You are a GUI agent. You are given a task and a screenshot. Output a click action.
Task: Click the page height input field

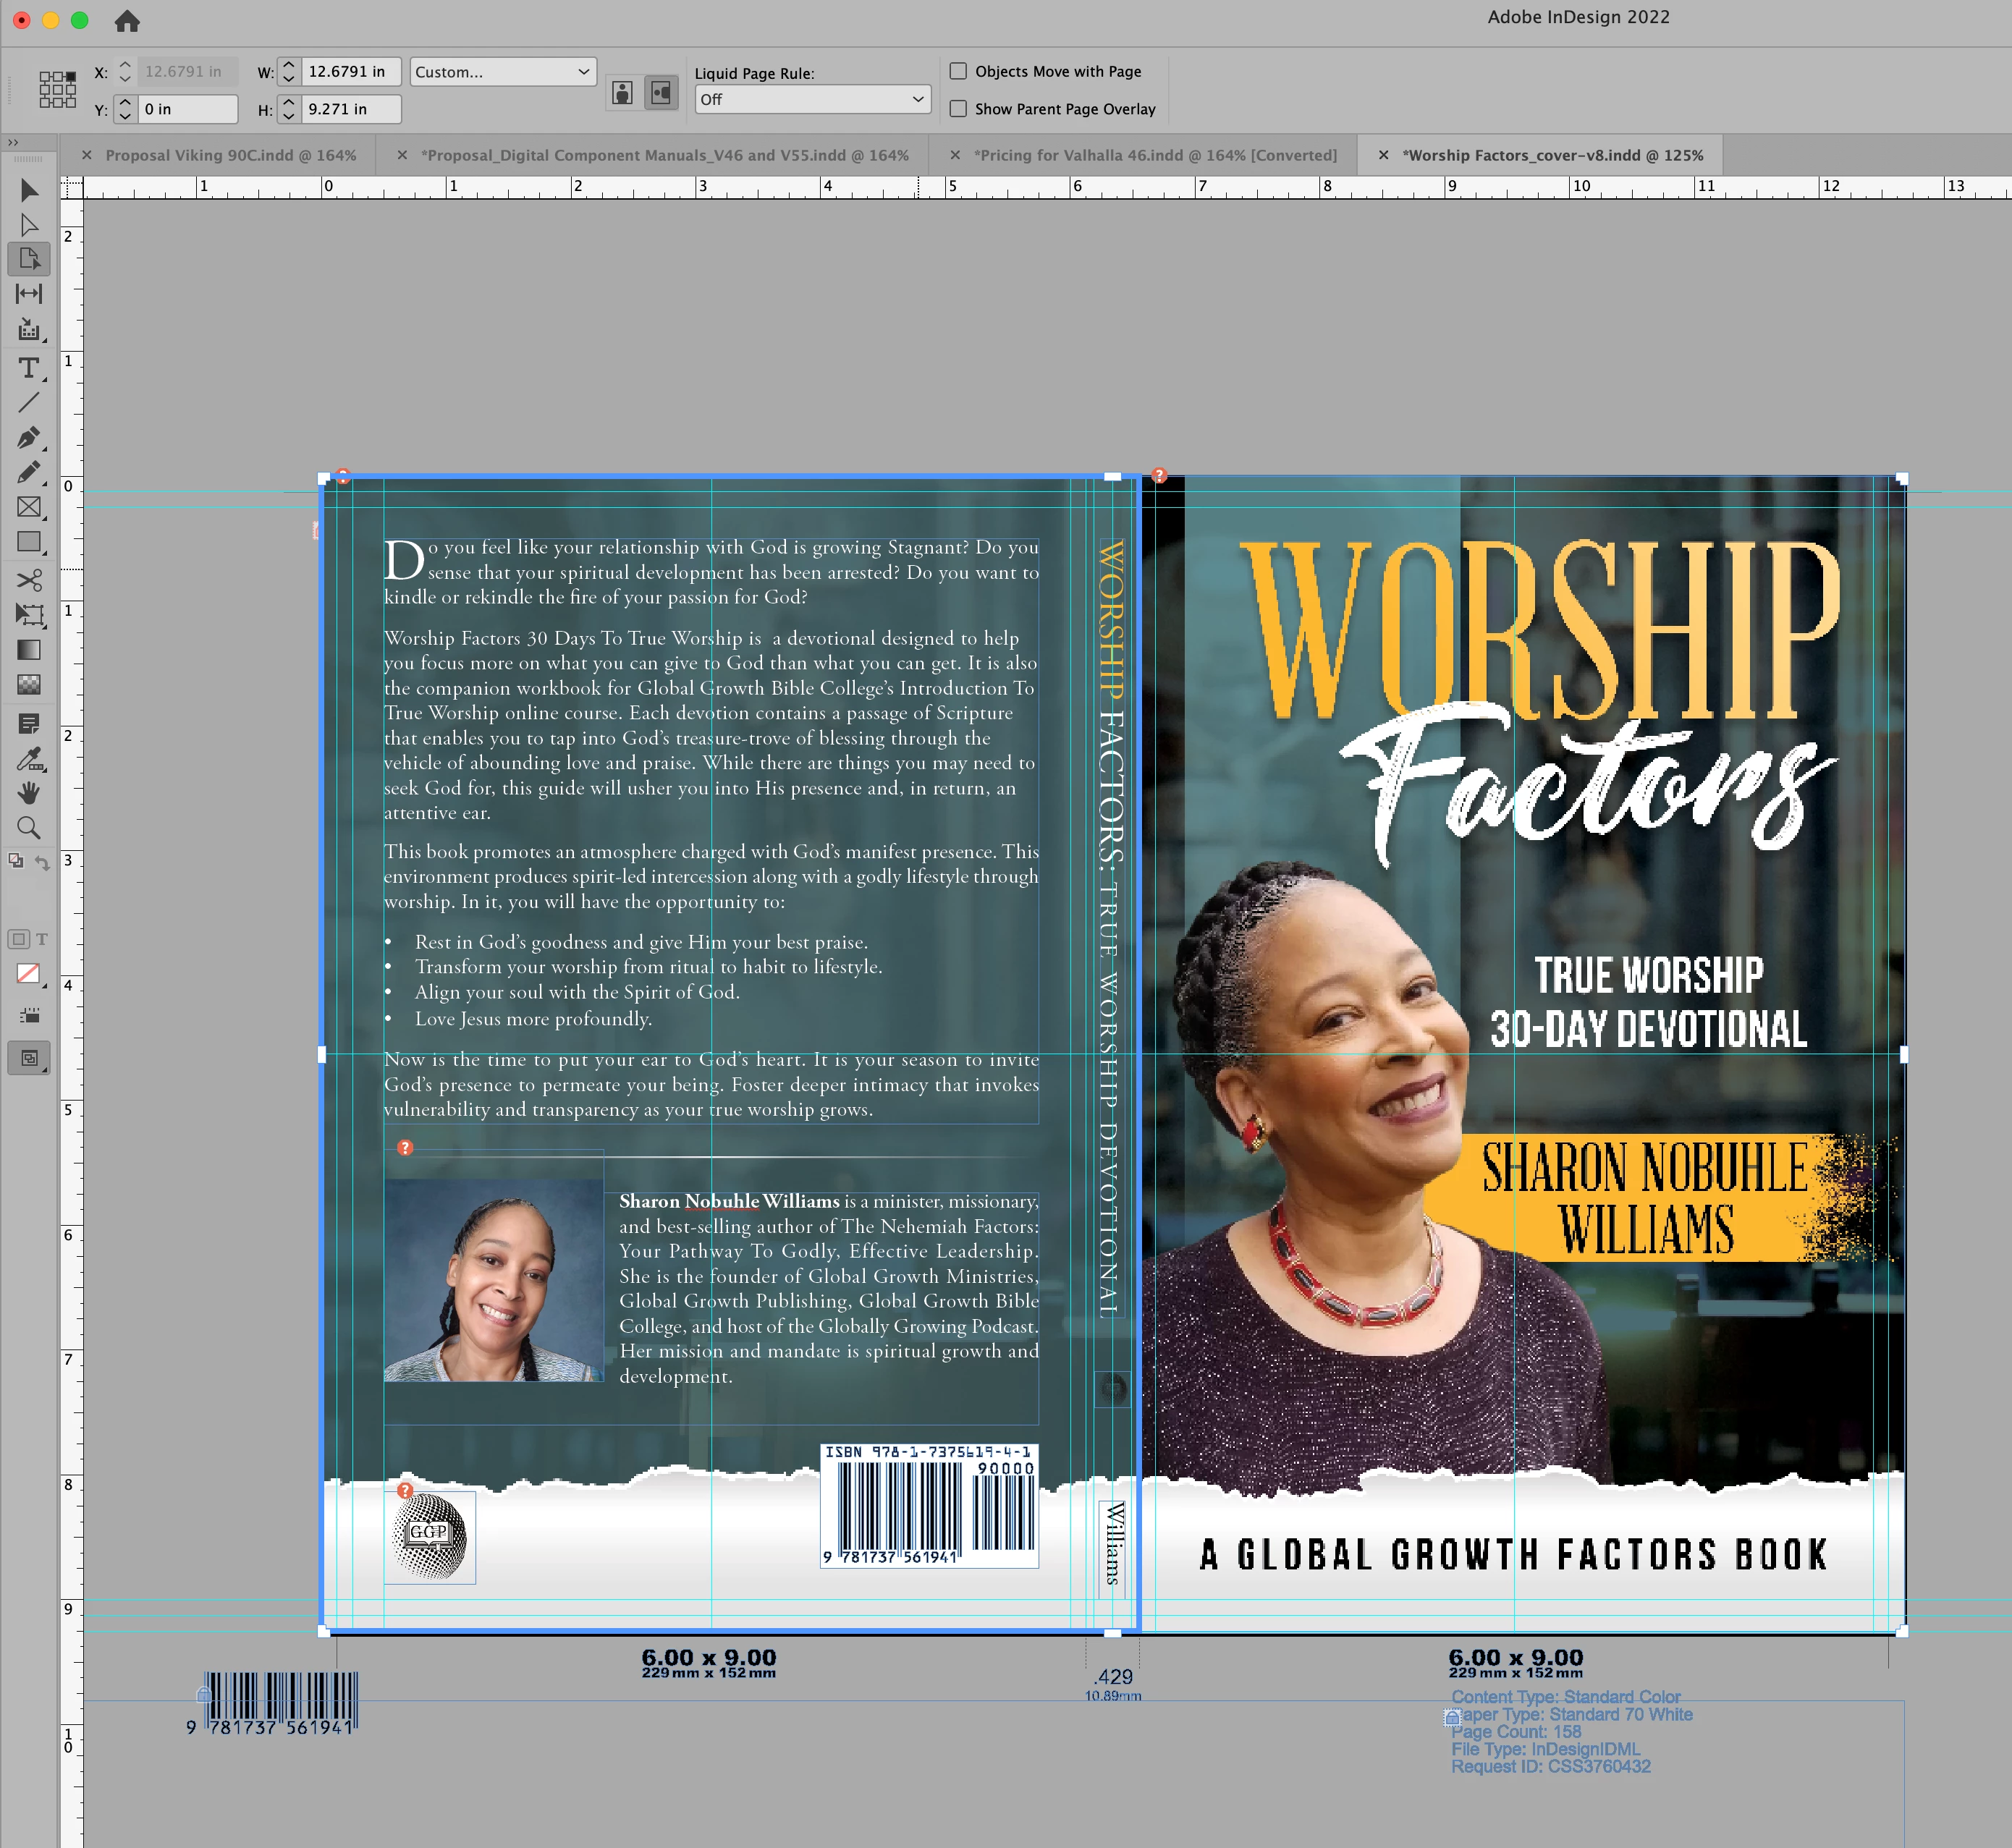coord(350,109)
